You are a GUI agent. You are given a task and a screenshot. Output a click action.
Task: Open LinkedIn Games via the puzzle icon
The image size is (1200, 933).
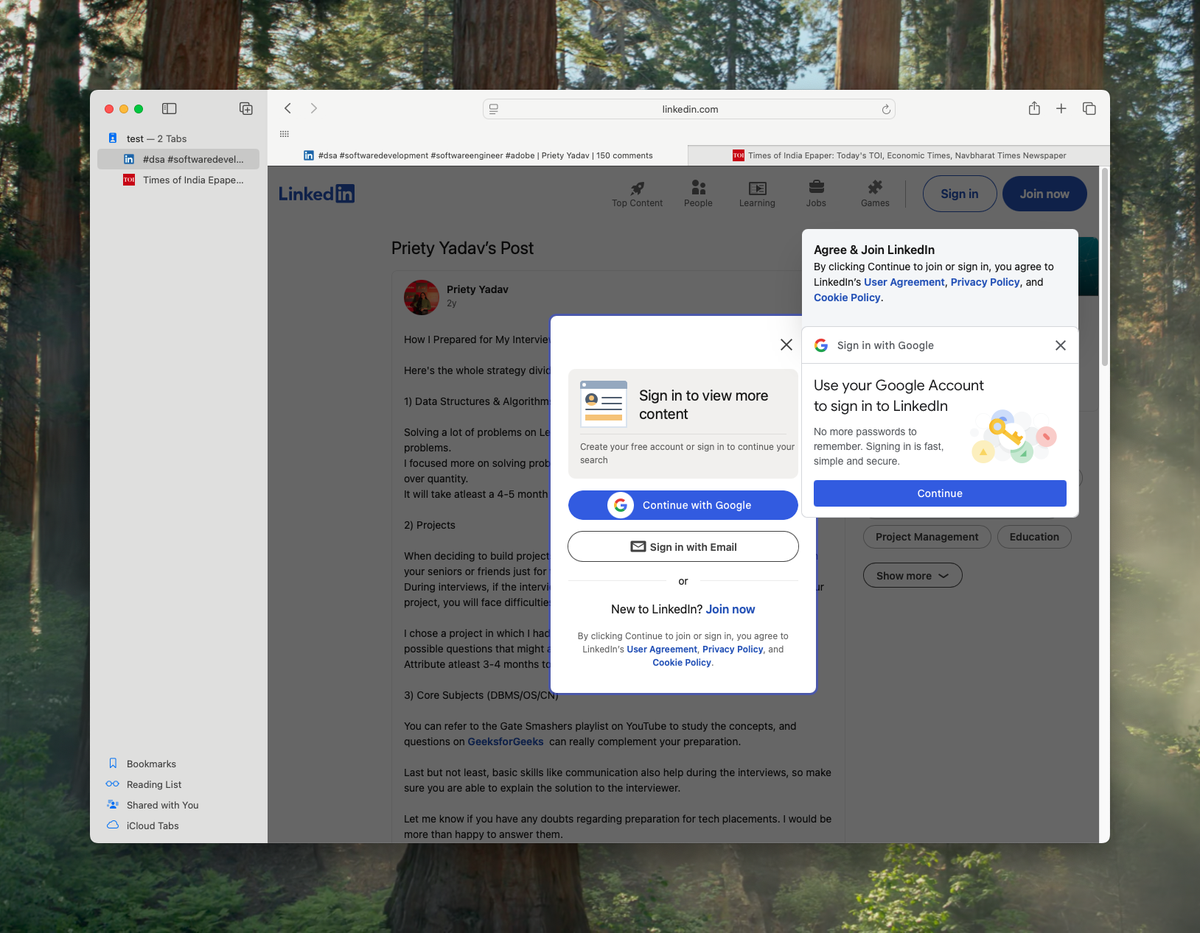pyautogui.click(x=874, y=186)
